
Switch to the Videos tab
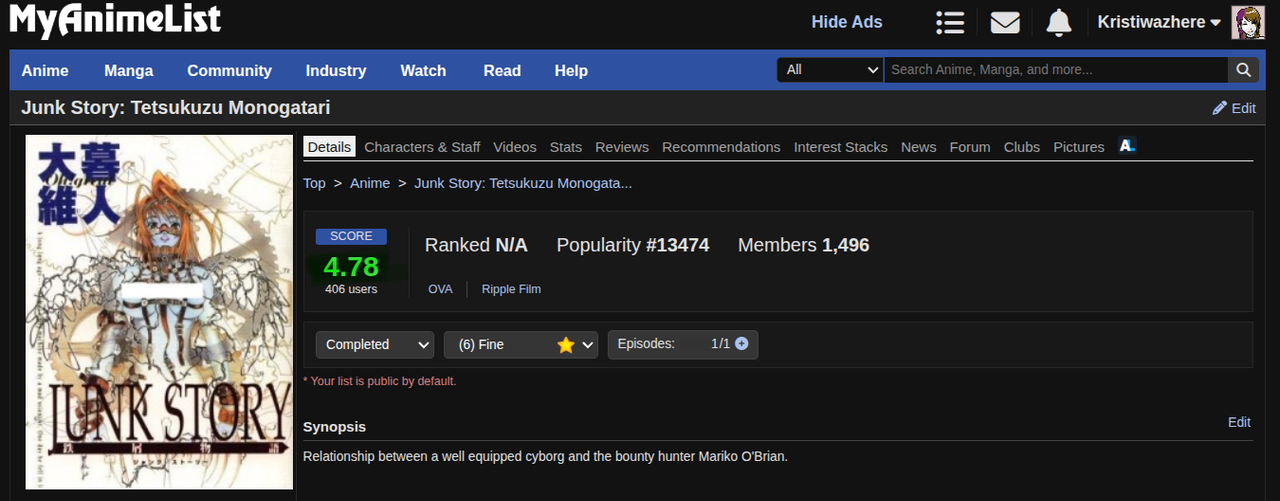pos(515,147)
